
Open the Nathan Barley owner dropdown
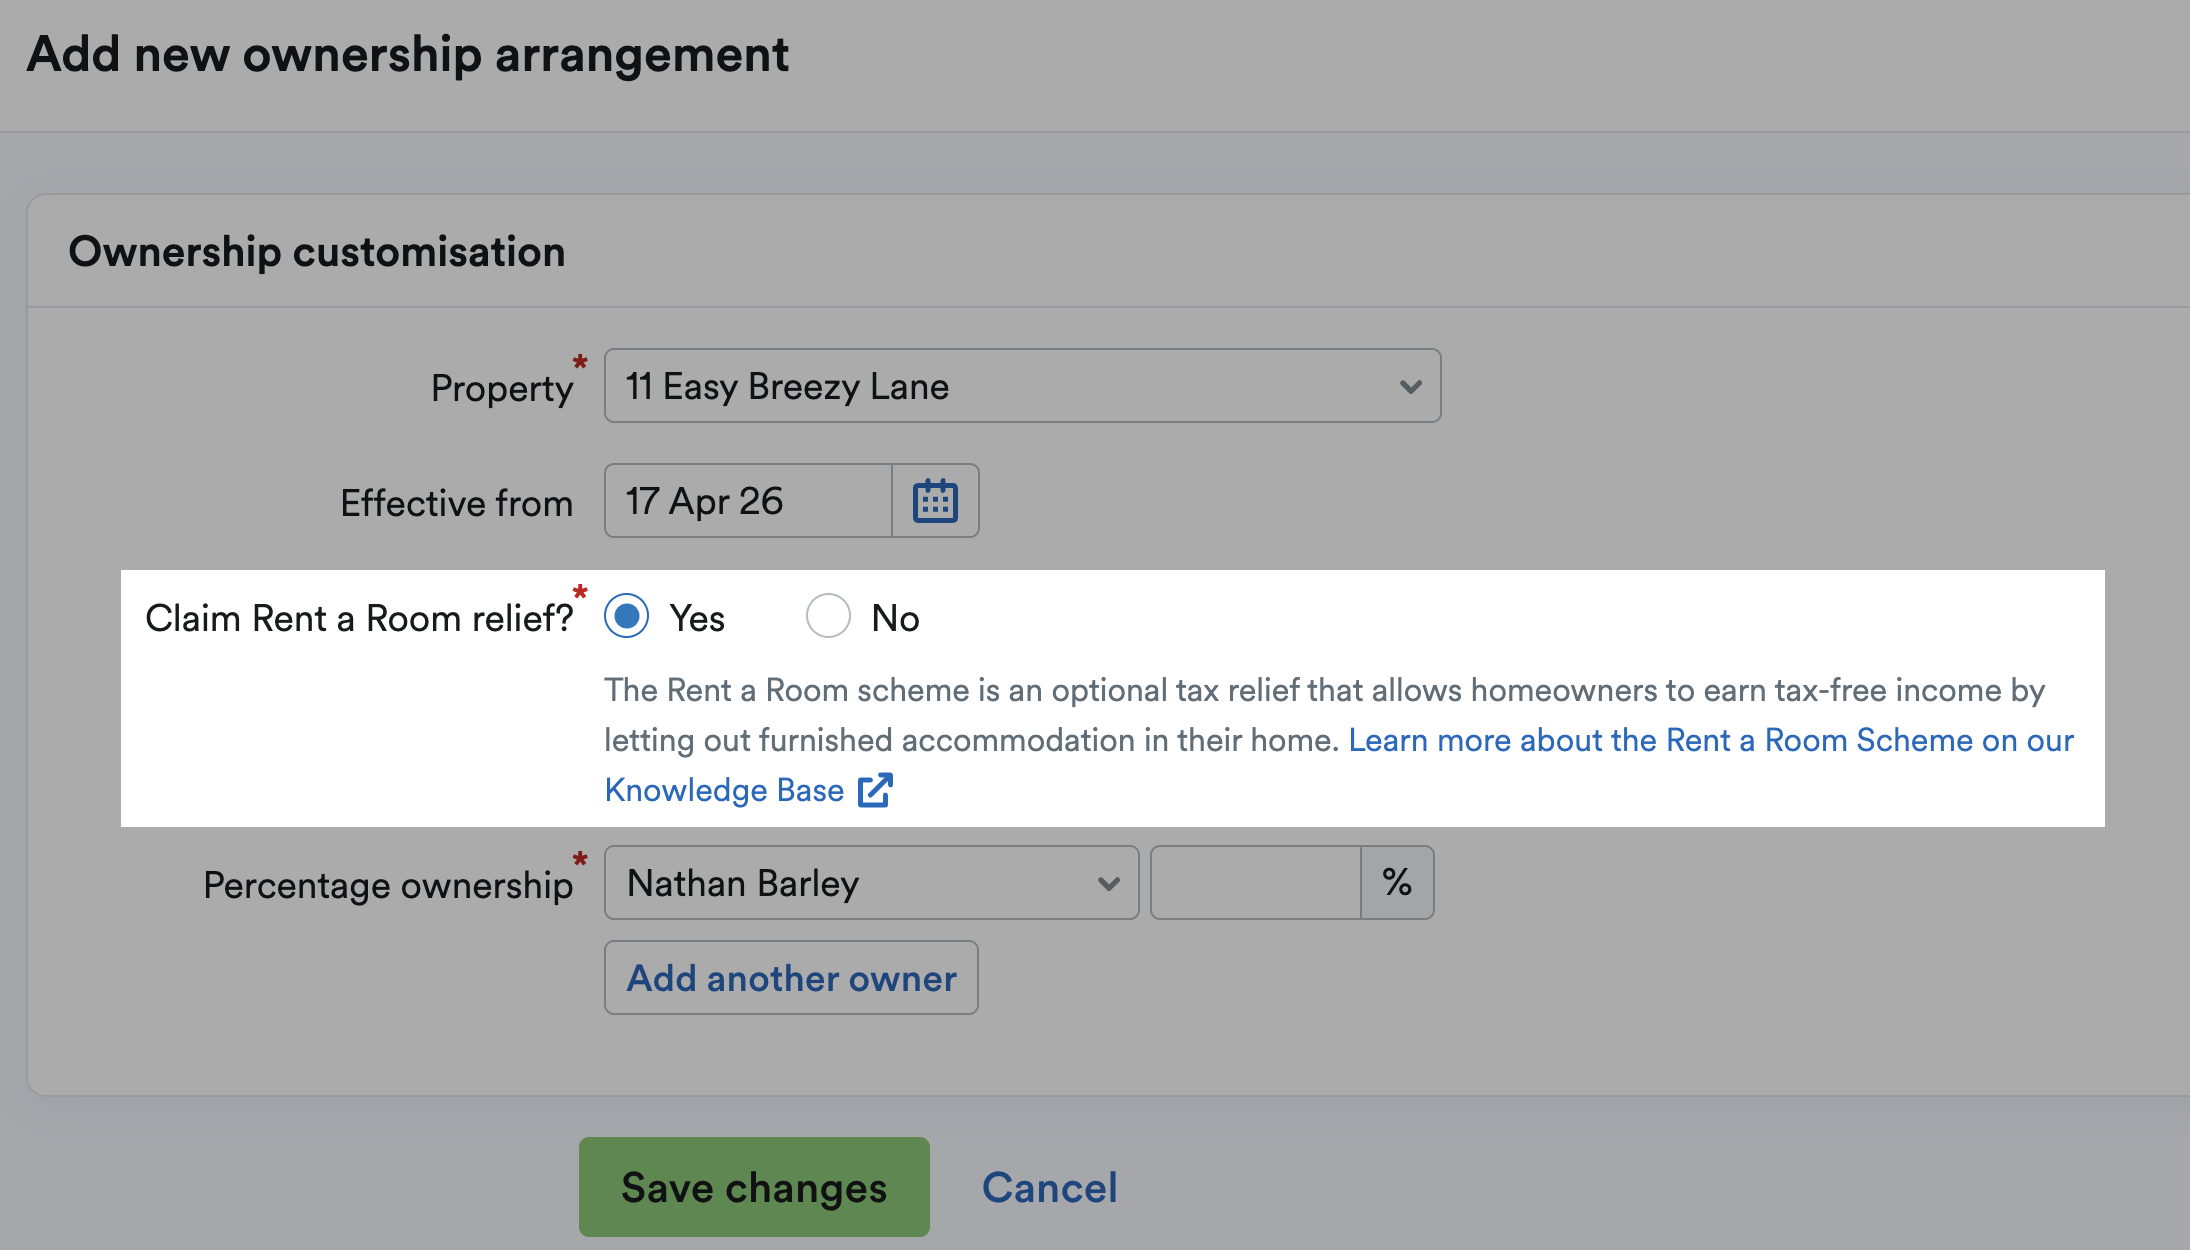871,883
